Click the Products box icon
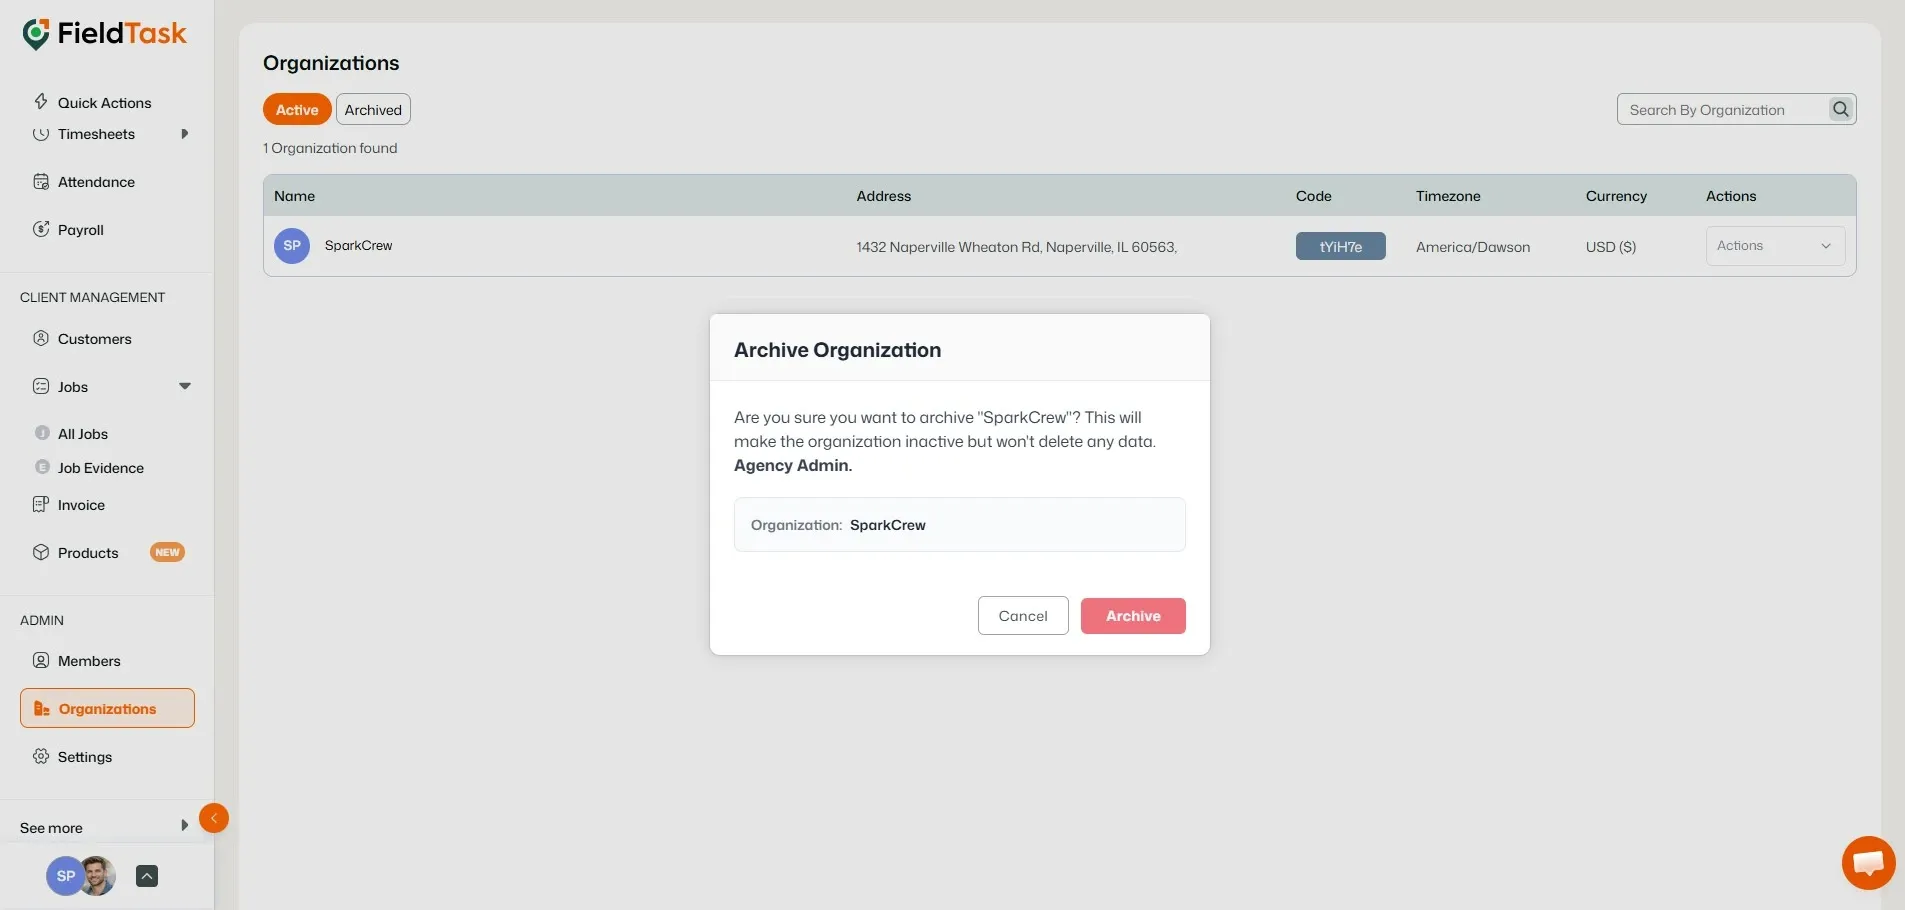 tap(41, 552)
